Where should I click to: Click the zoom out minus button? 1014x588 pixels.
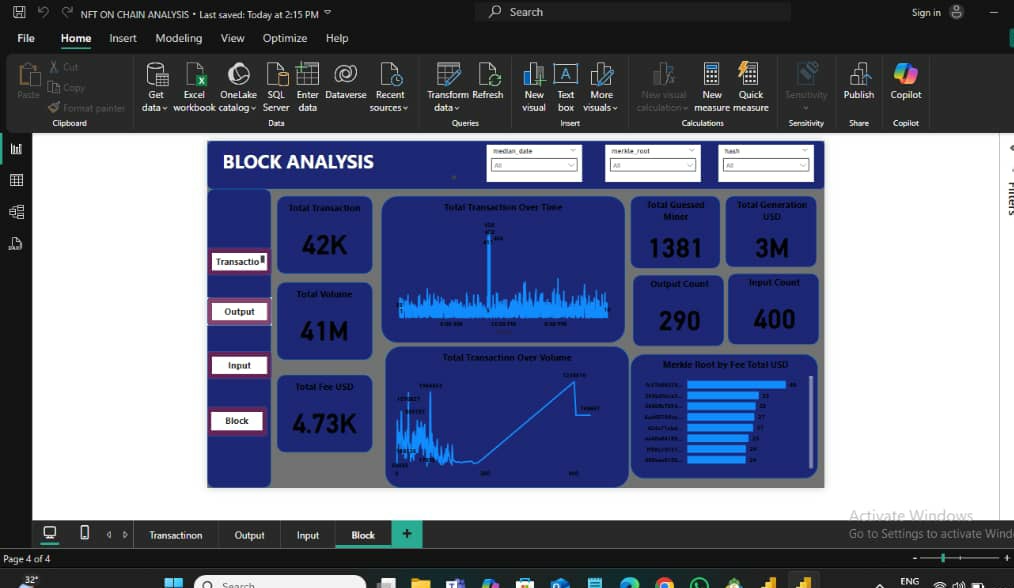point(914,558)
